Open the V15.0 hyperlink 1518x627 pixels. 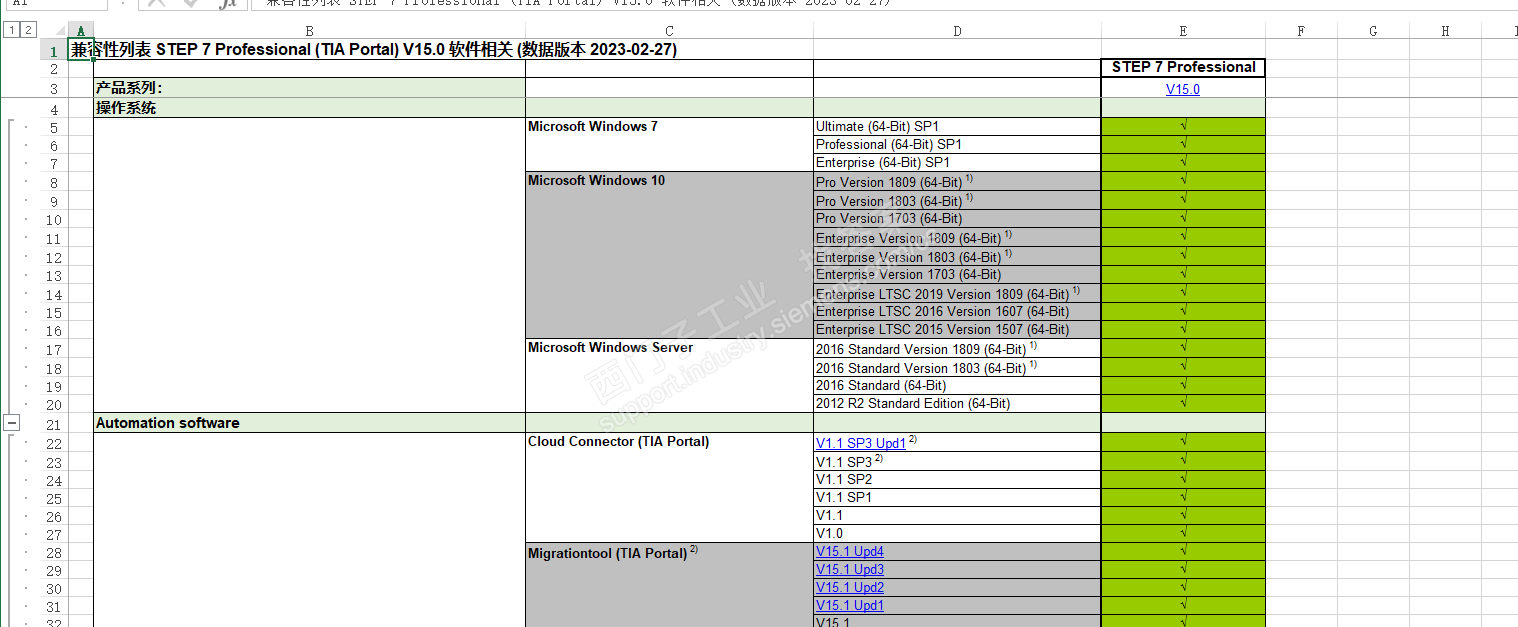click(x=1183, y=89)
